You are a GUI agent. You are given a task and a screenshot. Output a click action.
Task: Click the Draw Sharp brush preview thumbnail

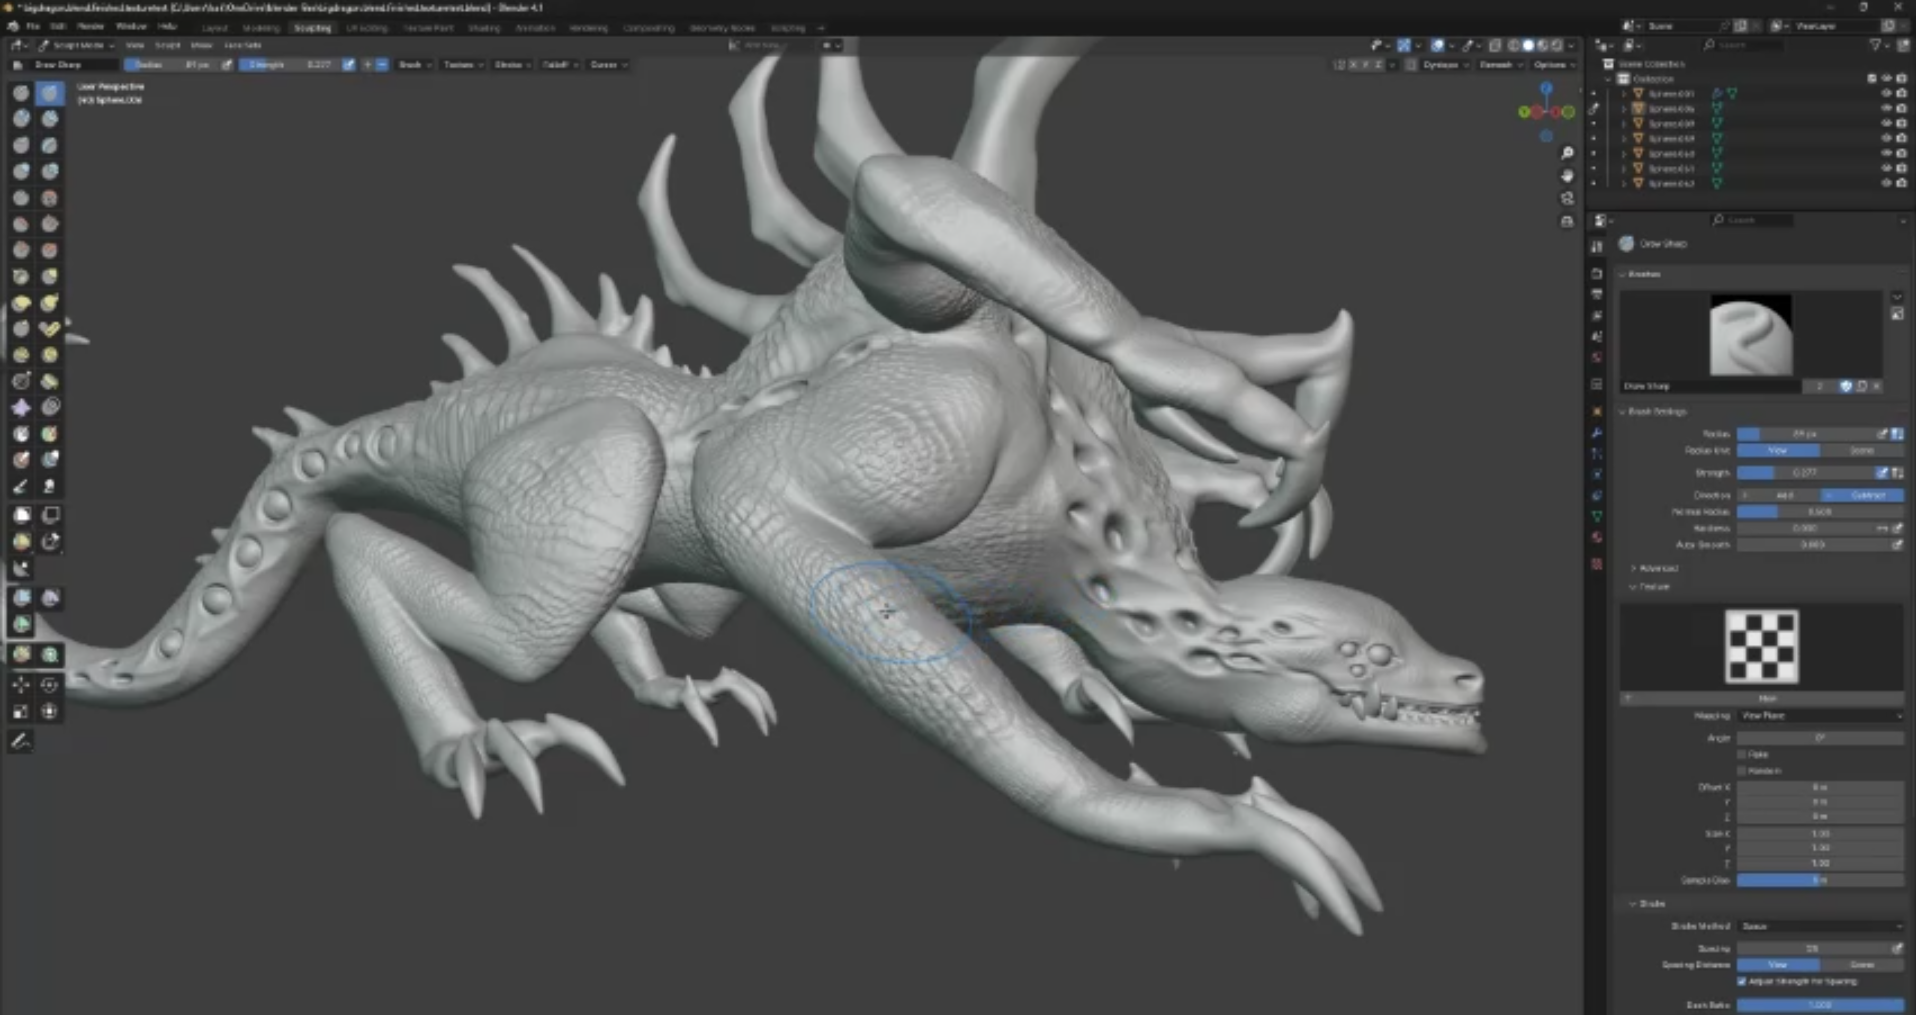point(1751,335)
